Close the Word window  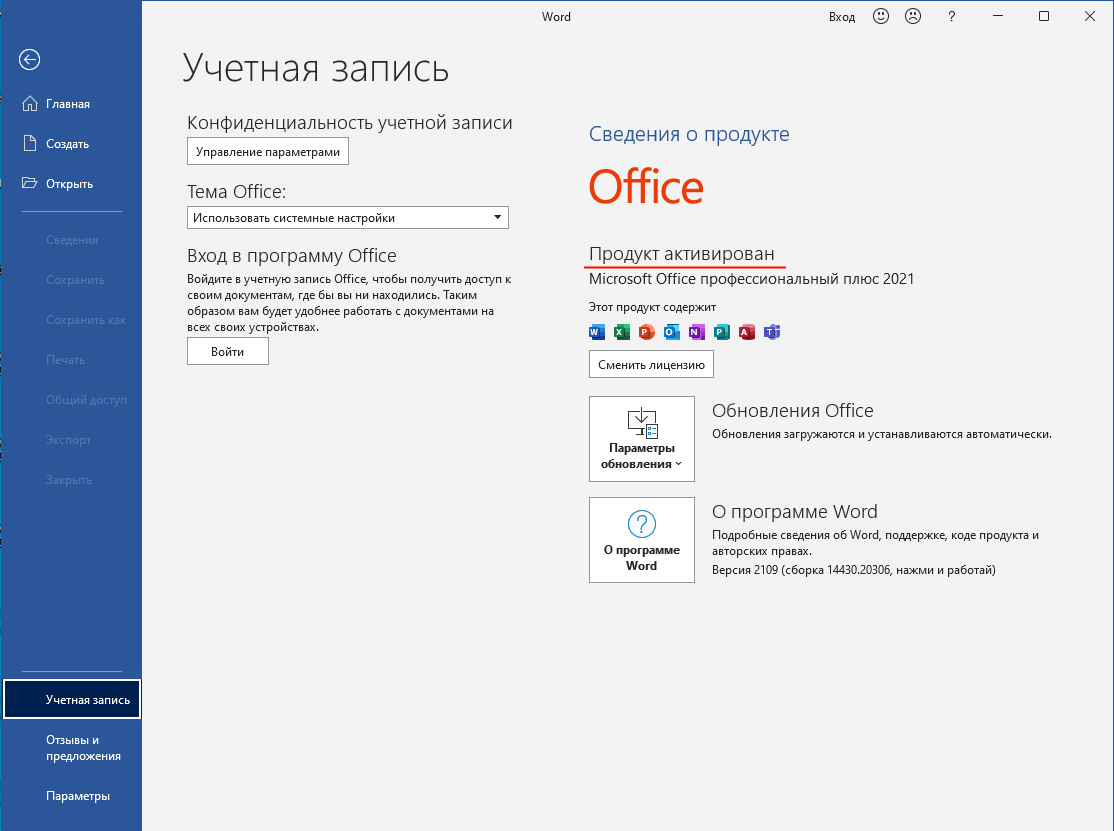pyautogui.click(x=1090, y=16)
